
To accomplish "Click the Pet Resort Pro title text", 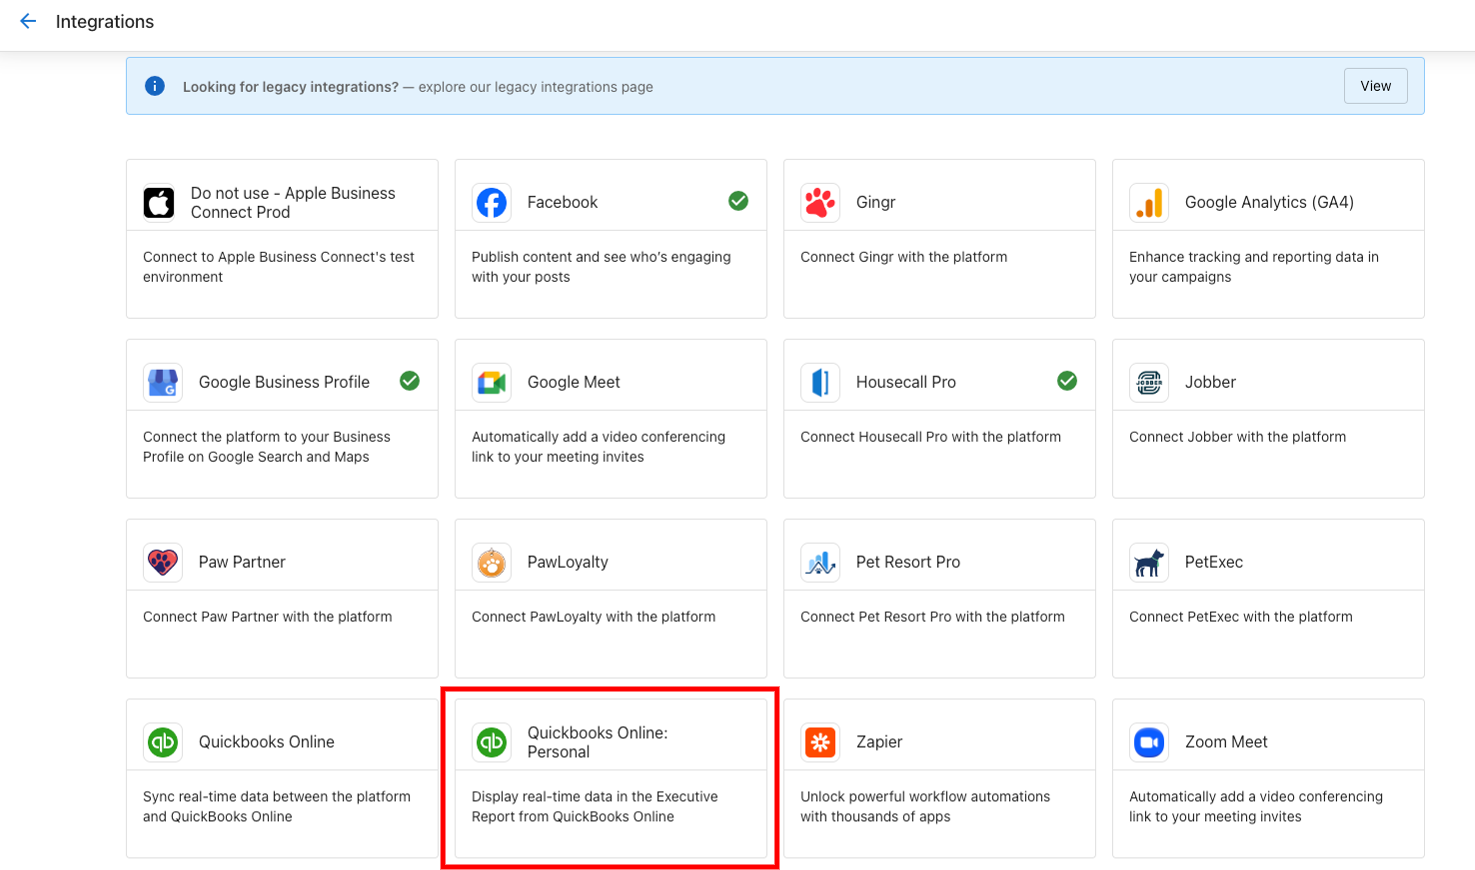I will coord(908,562).
